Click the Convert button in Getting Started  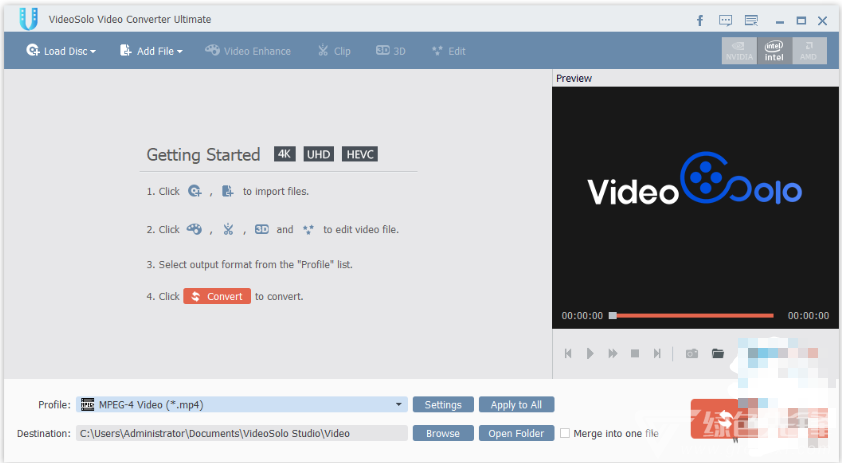coord(217,296)
